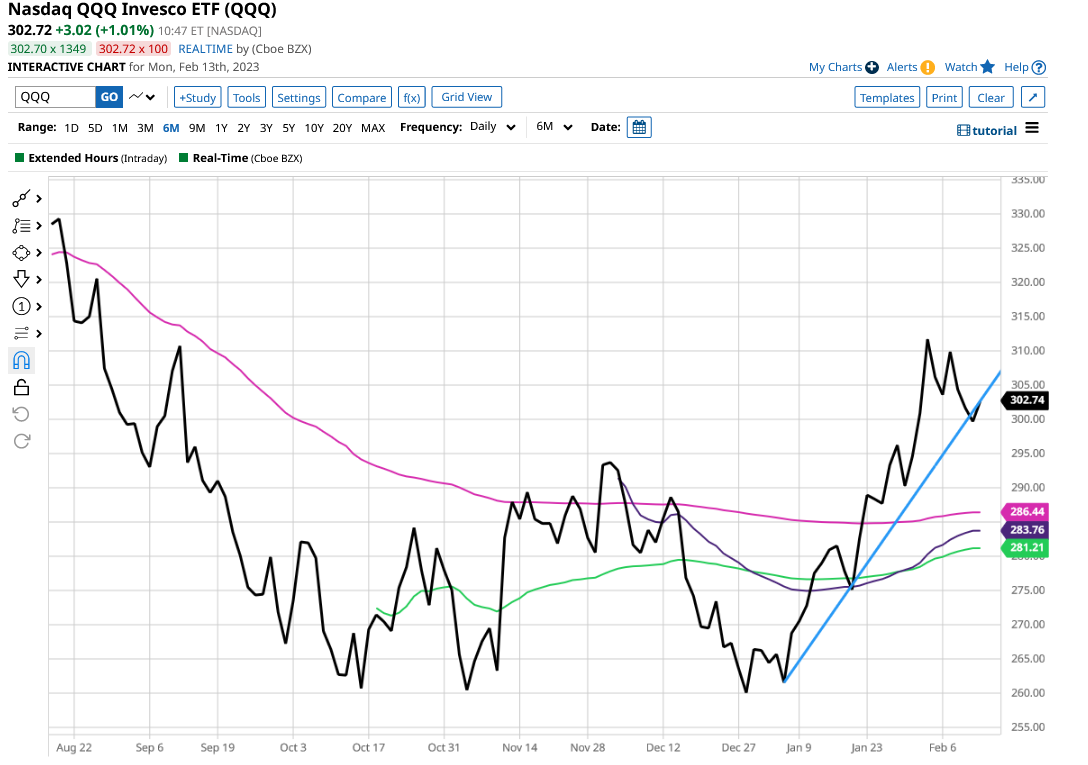Screen dimensions: 1088x765
Task: Select the 6M range
Action: pos(171,128)
